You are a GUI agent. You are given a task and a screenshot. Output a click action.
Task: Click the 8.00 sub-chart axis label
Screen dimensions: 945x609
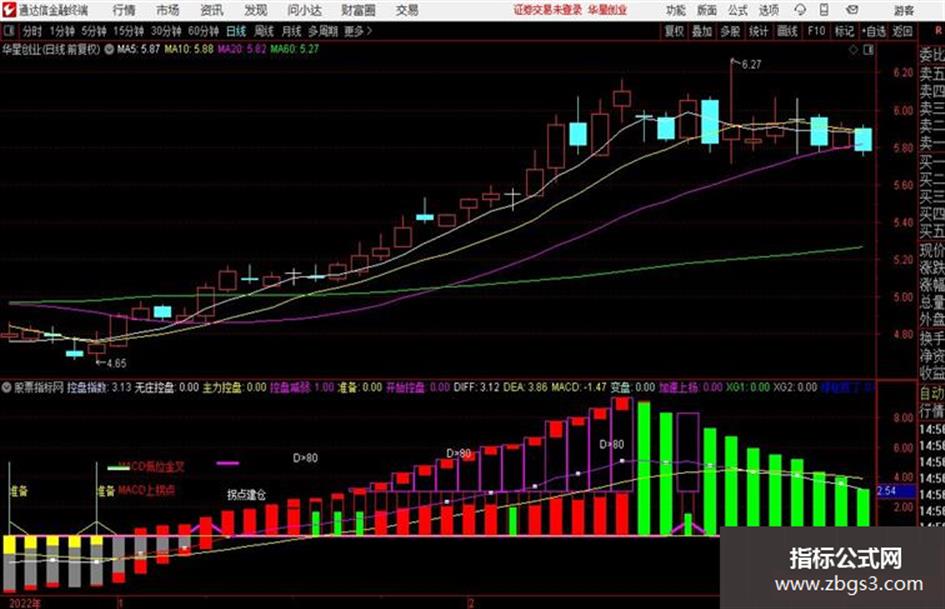coord(903,418)
